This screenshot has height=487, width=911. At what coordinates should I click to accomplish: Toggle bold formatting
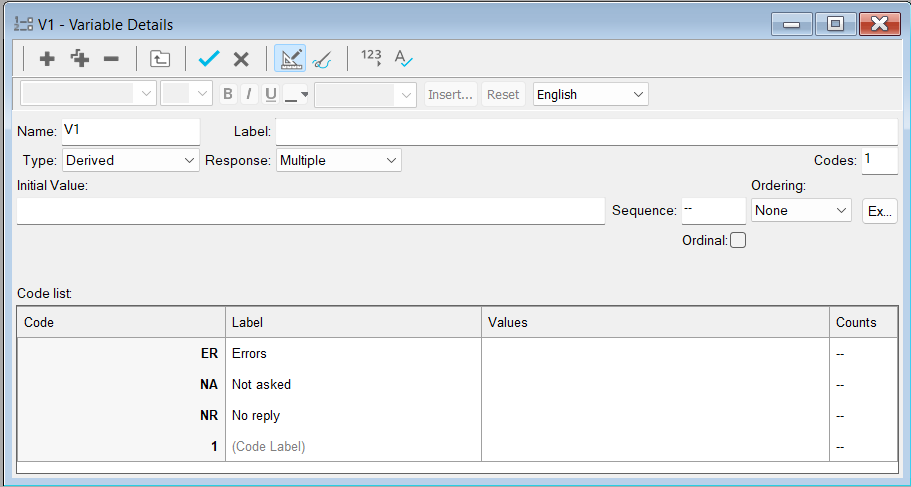pos(228,94)
